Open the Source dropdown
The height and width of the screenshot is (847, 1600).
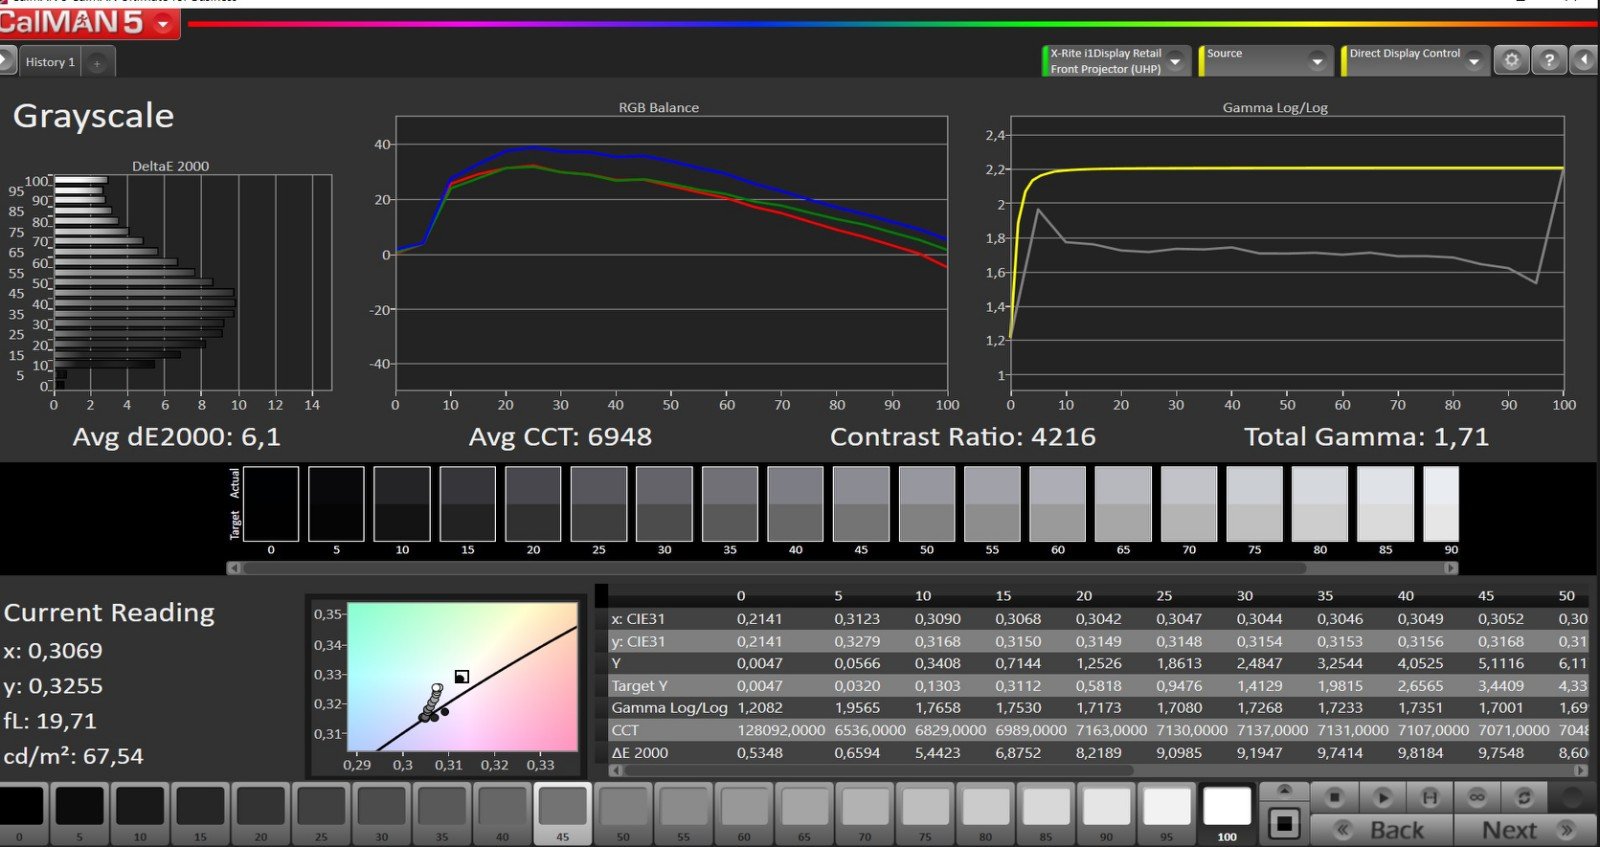tap(1317, 62)
